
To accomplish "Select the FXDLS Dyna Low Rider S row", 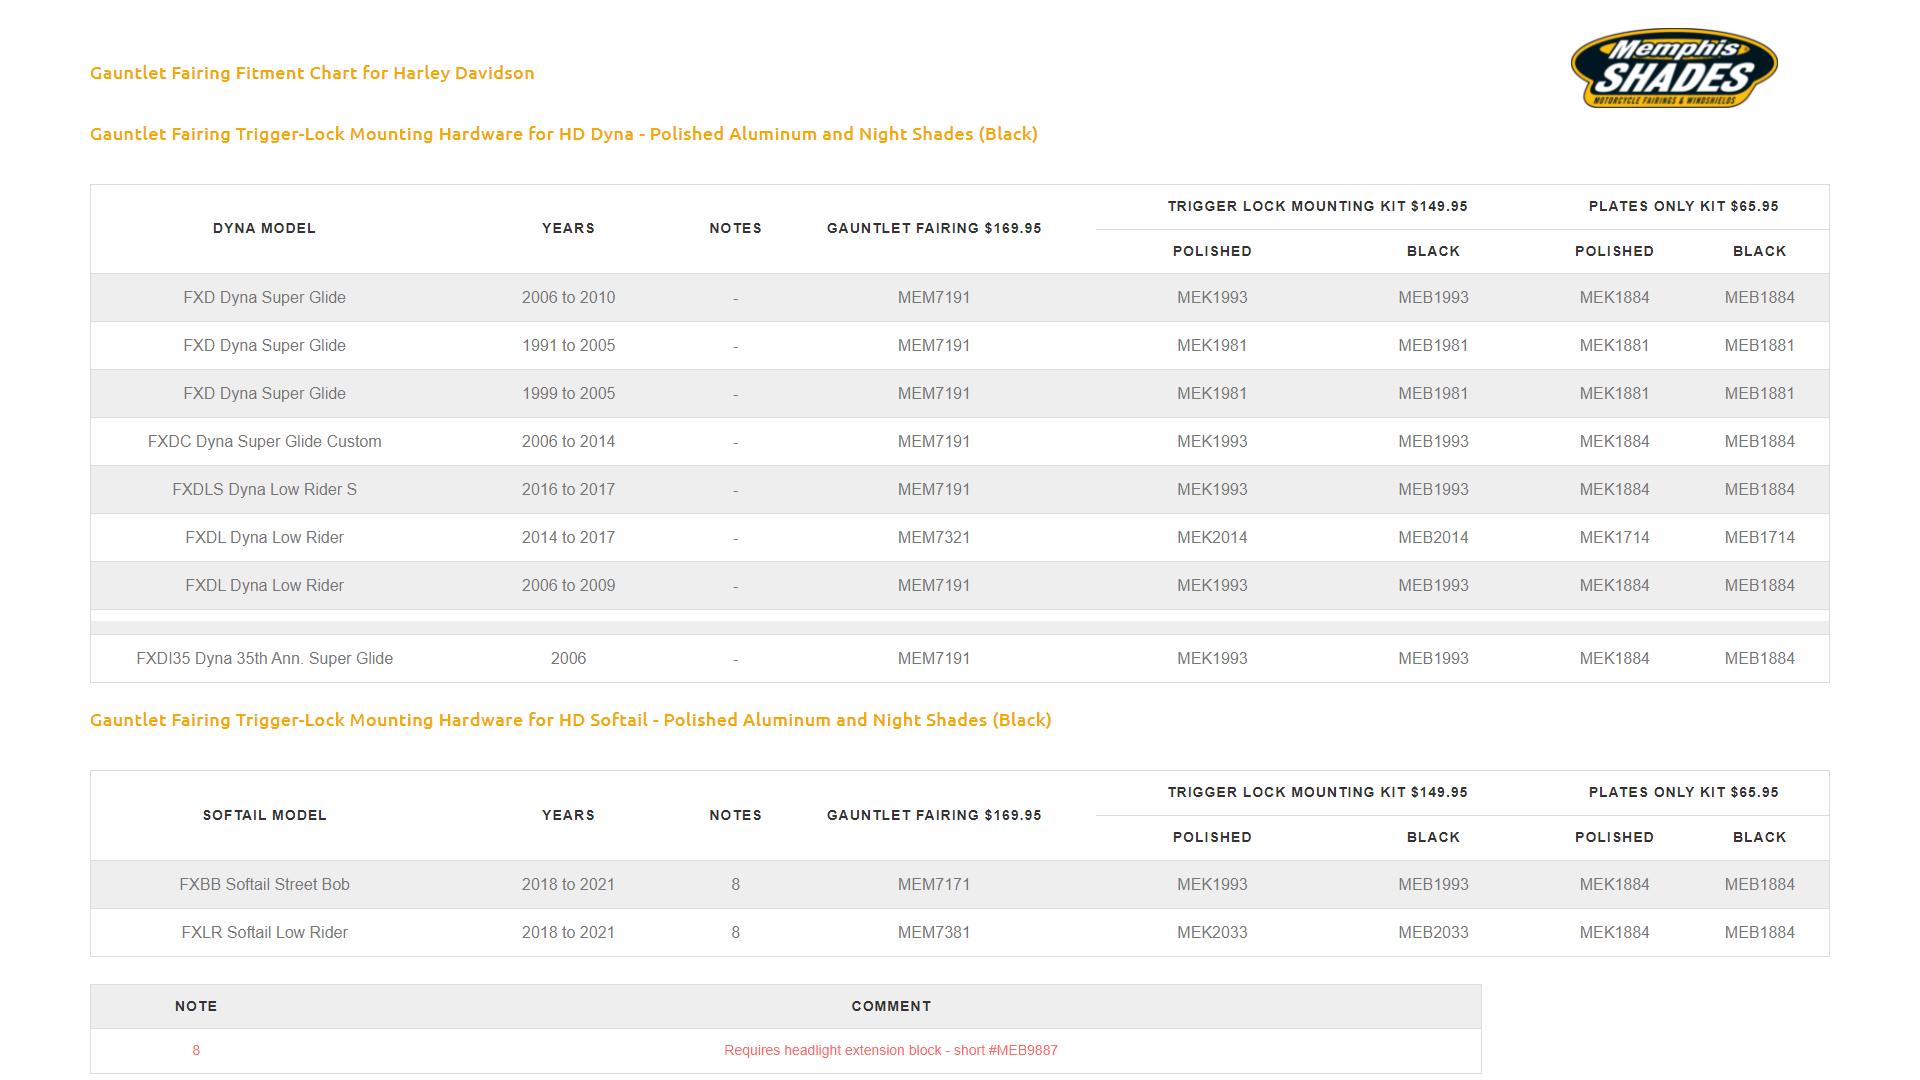I will [264, 490].
